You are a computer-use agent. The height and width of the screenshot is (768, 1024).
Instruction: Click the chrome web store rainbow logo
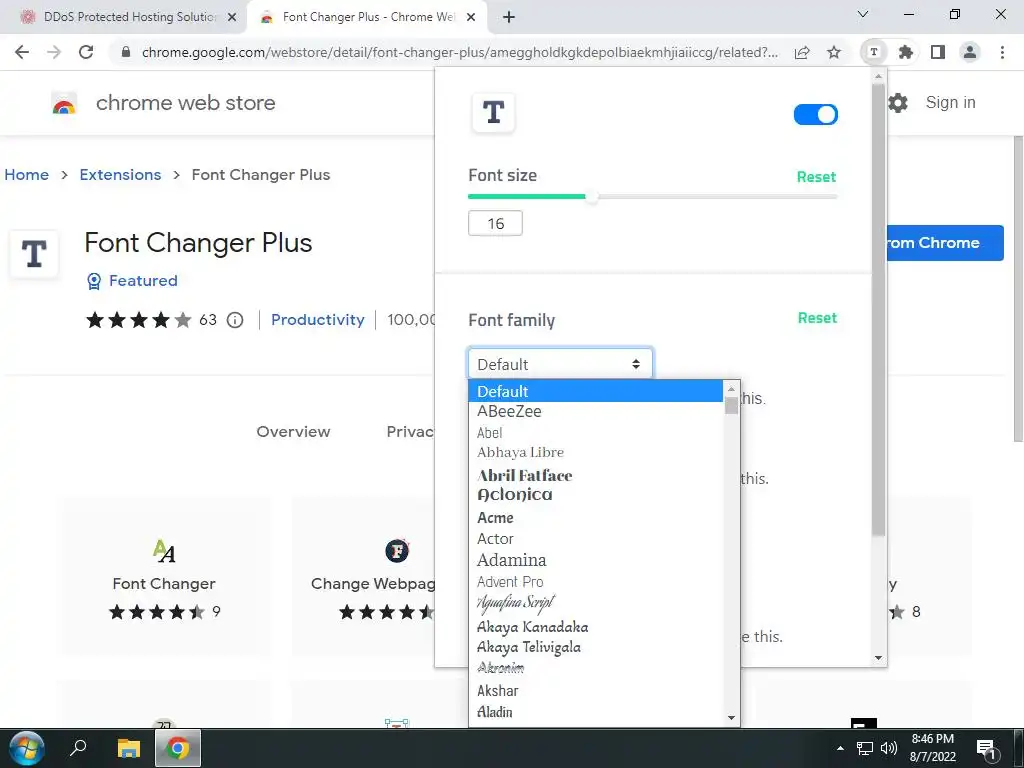click(64, 103)
